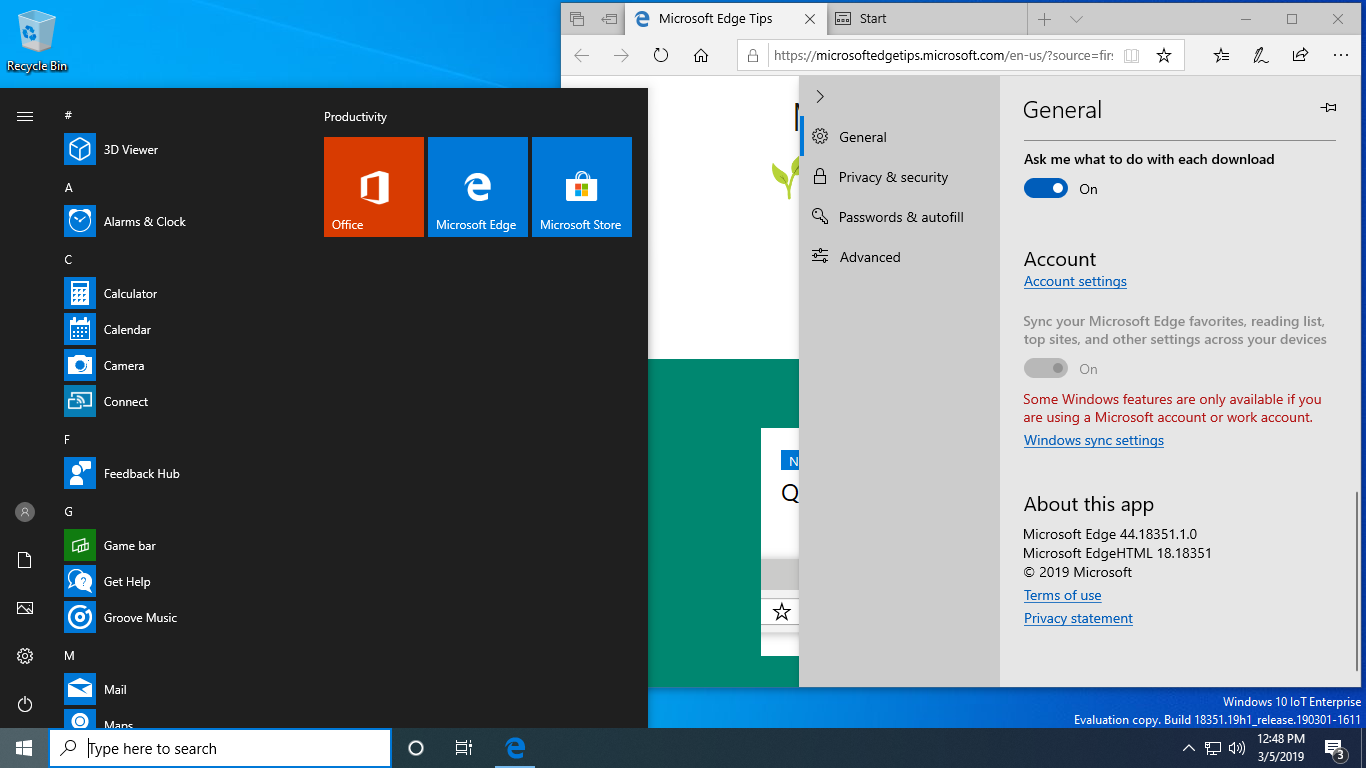Share this page using the share icon
Viewport: 1366px width, 768px height.
(x=1300, y=56)
